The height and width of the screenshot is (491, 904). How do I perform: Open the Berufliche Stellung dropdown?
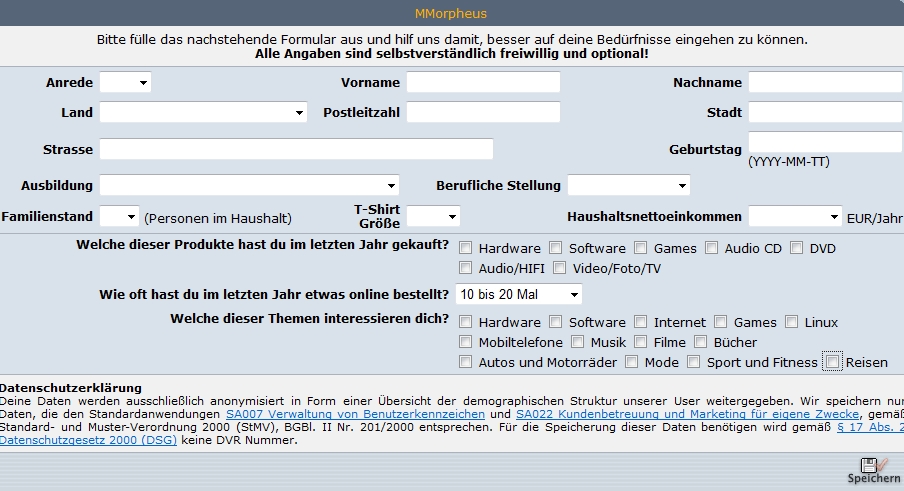tap(628, 186)
